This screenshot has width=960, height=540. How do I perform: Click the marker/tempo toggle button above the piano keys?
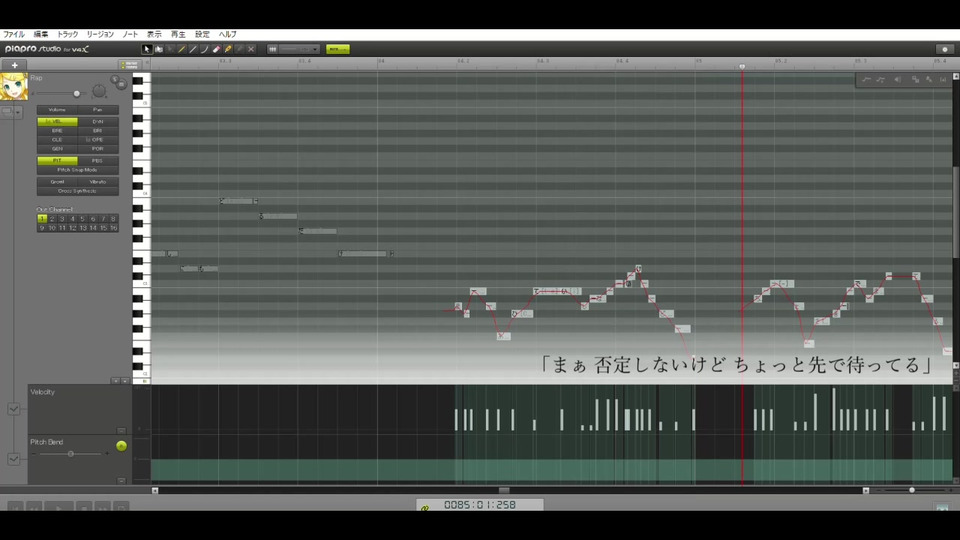tap(129, 65)
